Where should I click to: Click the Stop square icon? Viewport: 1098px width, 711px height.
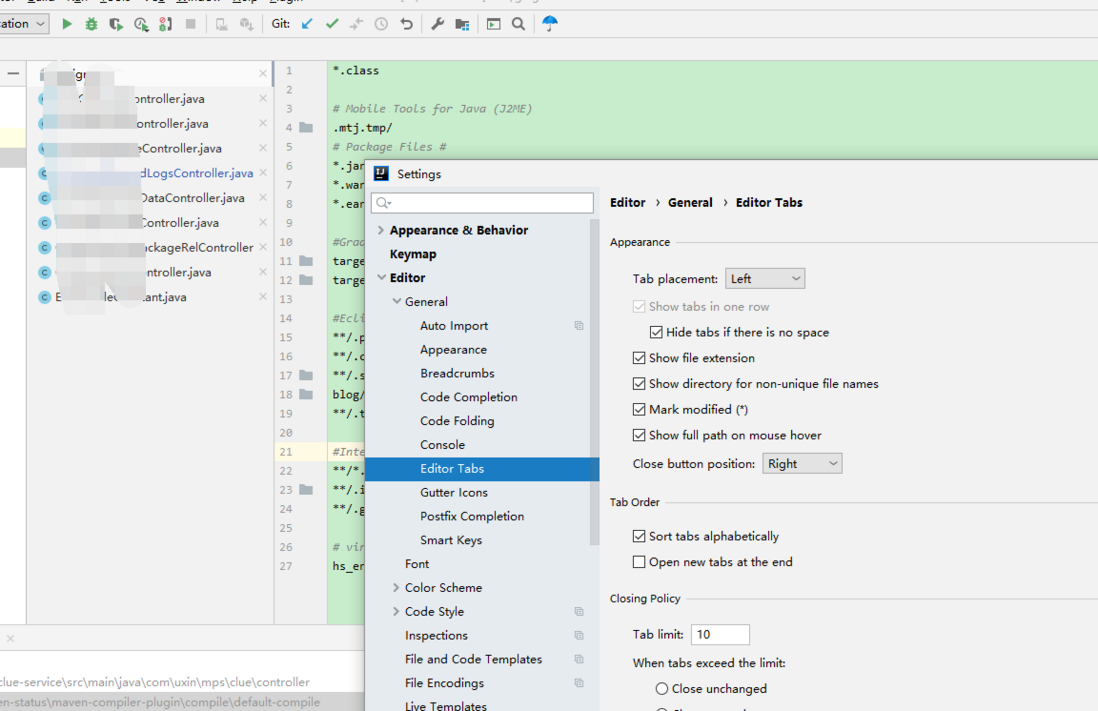(190, 24)
